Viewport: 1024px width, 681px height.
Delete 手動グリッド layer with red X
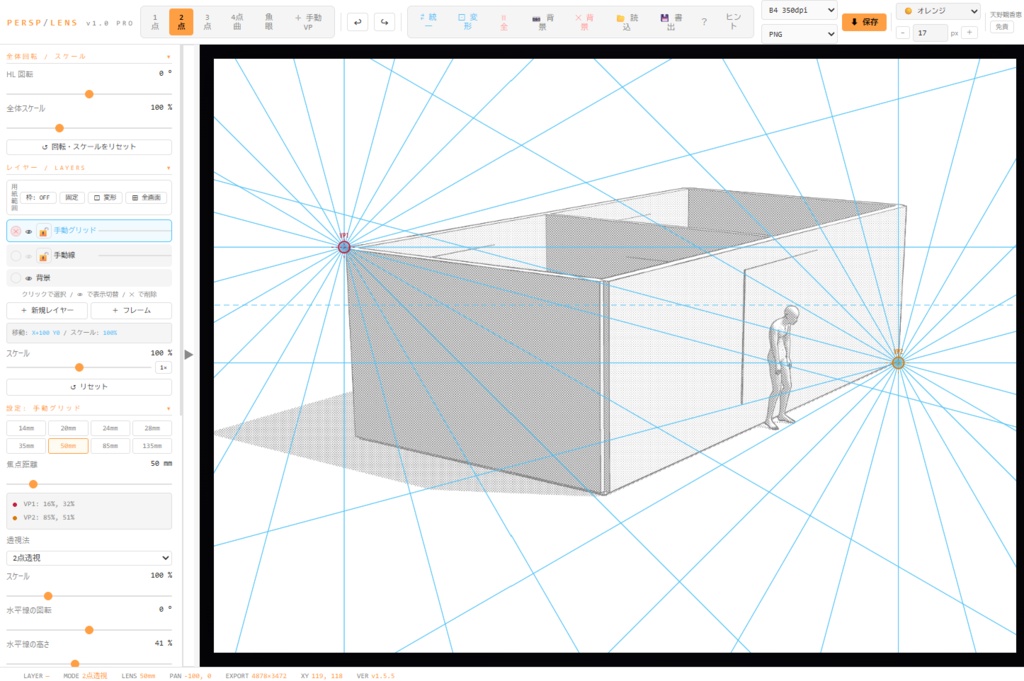pos(16,231)
